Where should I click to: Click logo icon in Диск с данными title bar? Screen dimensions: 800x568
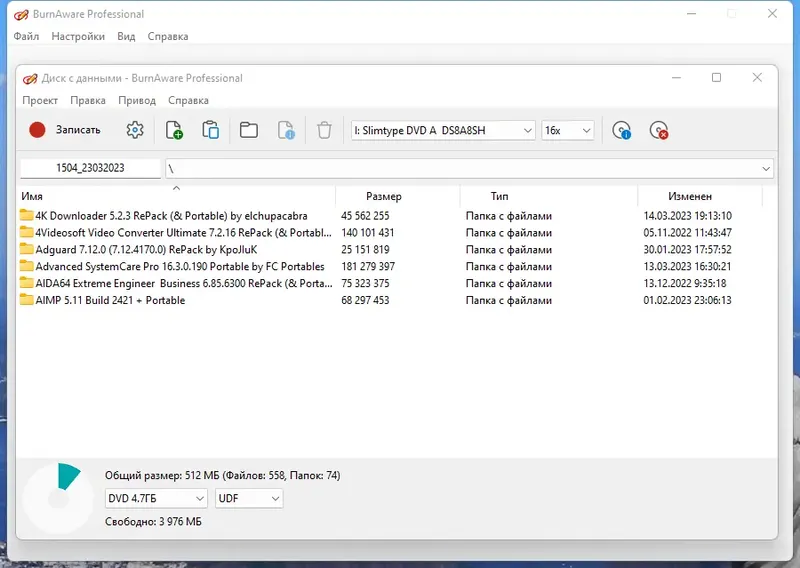pyautogui.click(x=30, y=78)
